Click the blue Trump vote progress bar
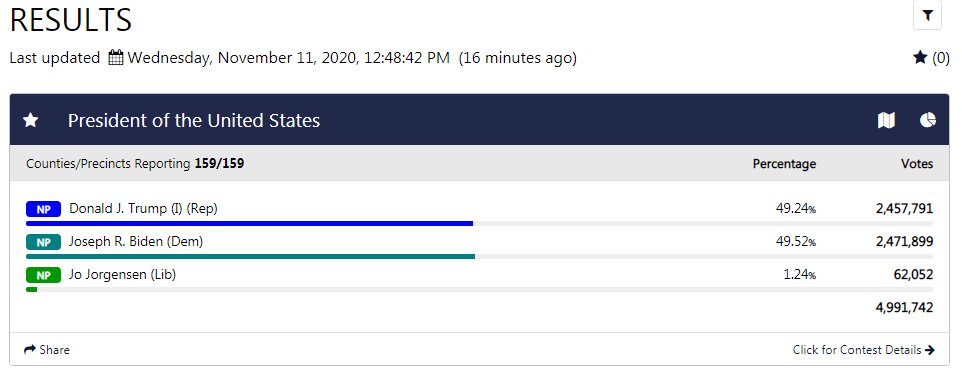 [x=249, y=223]
